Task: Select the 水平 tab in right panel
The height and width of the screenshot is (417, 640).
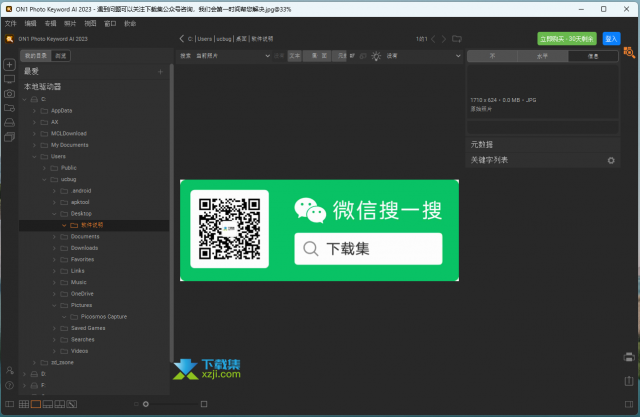Action: click(x=542, y=56)
